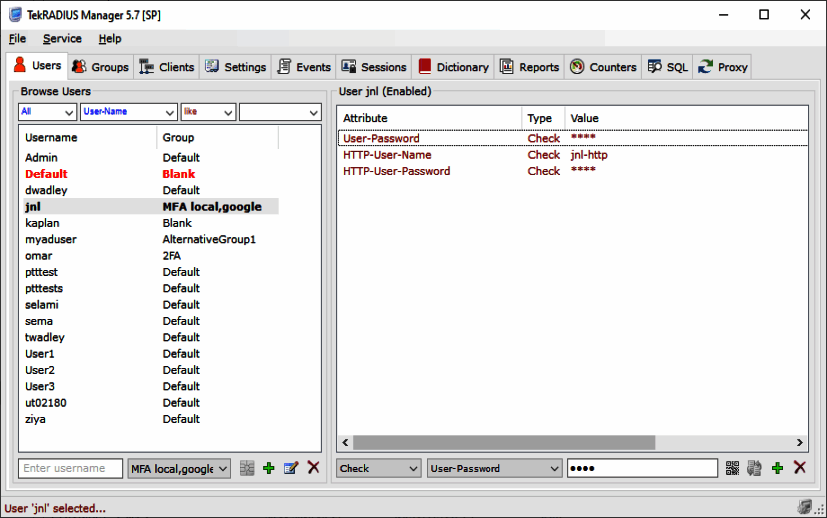This screenshot has height=518, width=827.
Task: Add attribute with green plus icon
Action: coord(777,468)
